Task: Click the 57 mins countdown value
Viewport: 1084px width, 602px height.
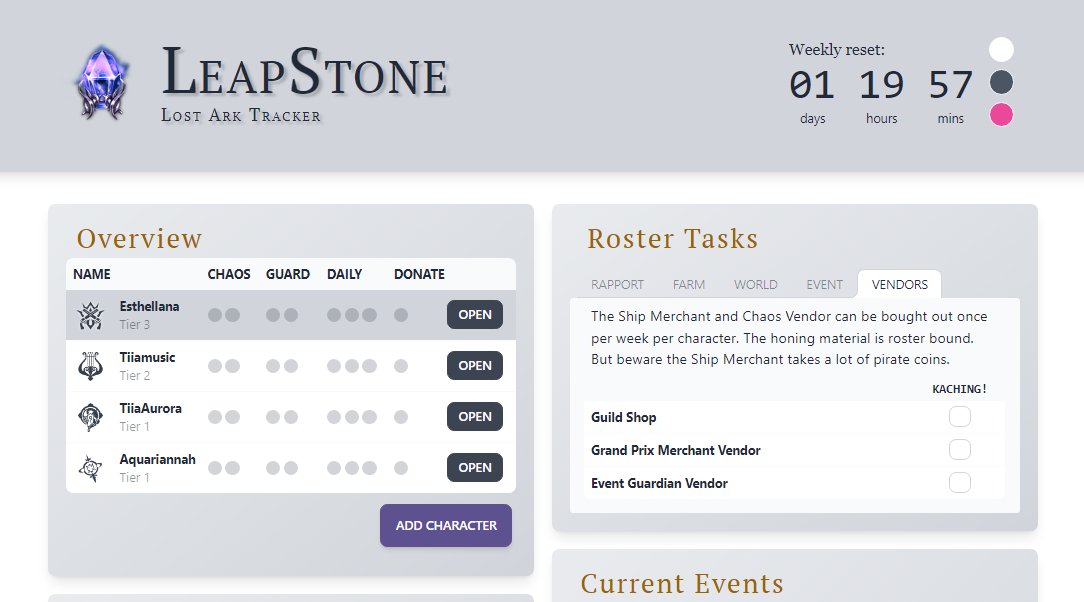Action: (x=951, y=85)
